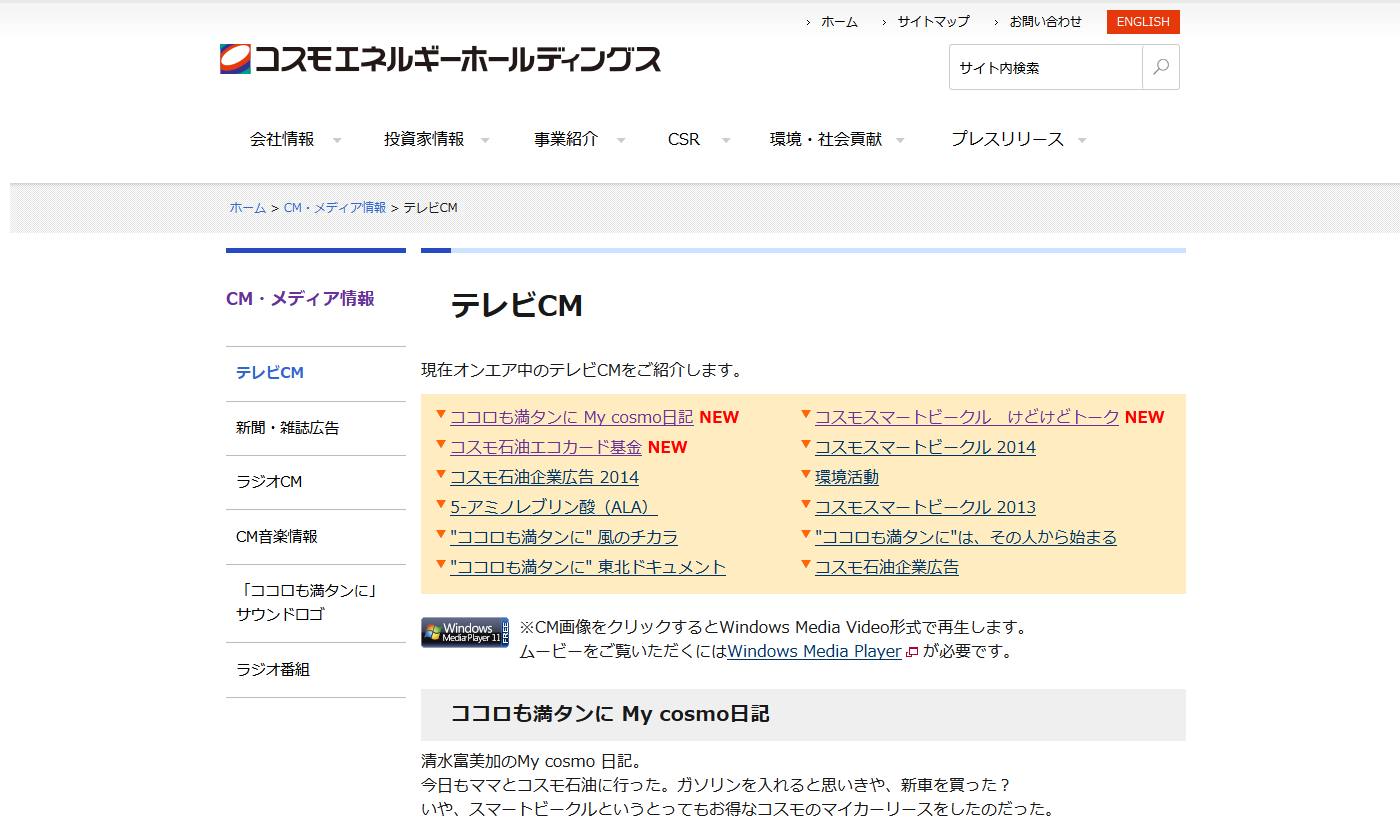The height and width of the screenshot is (840, 1400).
Task: Open プレスリリース in main navigation
Action: pos(1007,139)
